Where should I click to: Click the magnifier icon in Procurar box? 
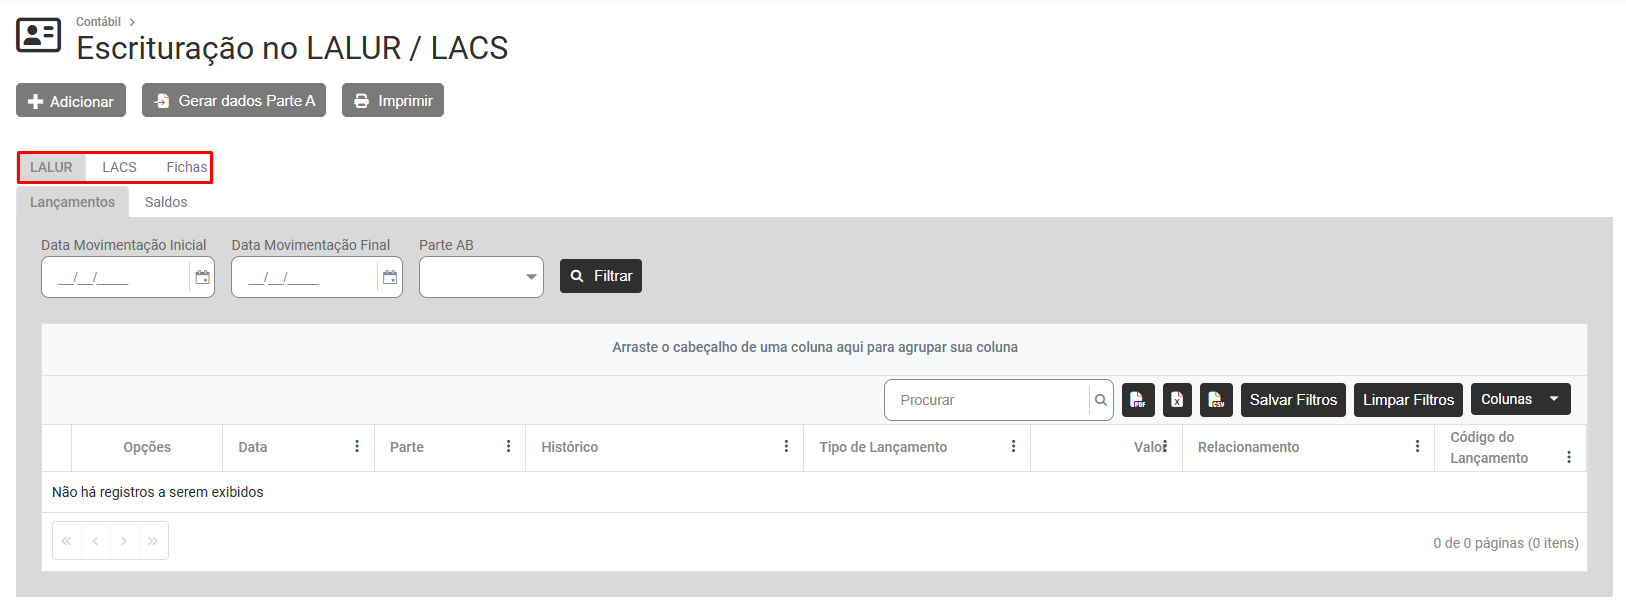coord(1101,400)
